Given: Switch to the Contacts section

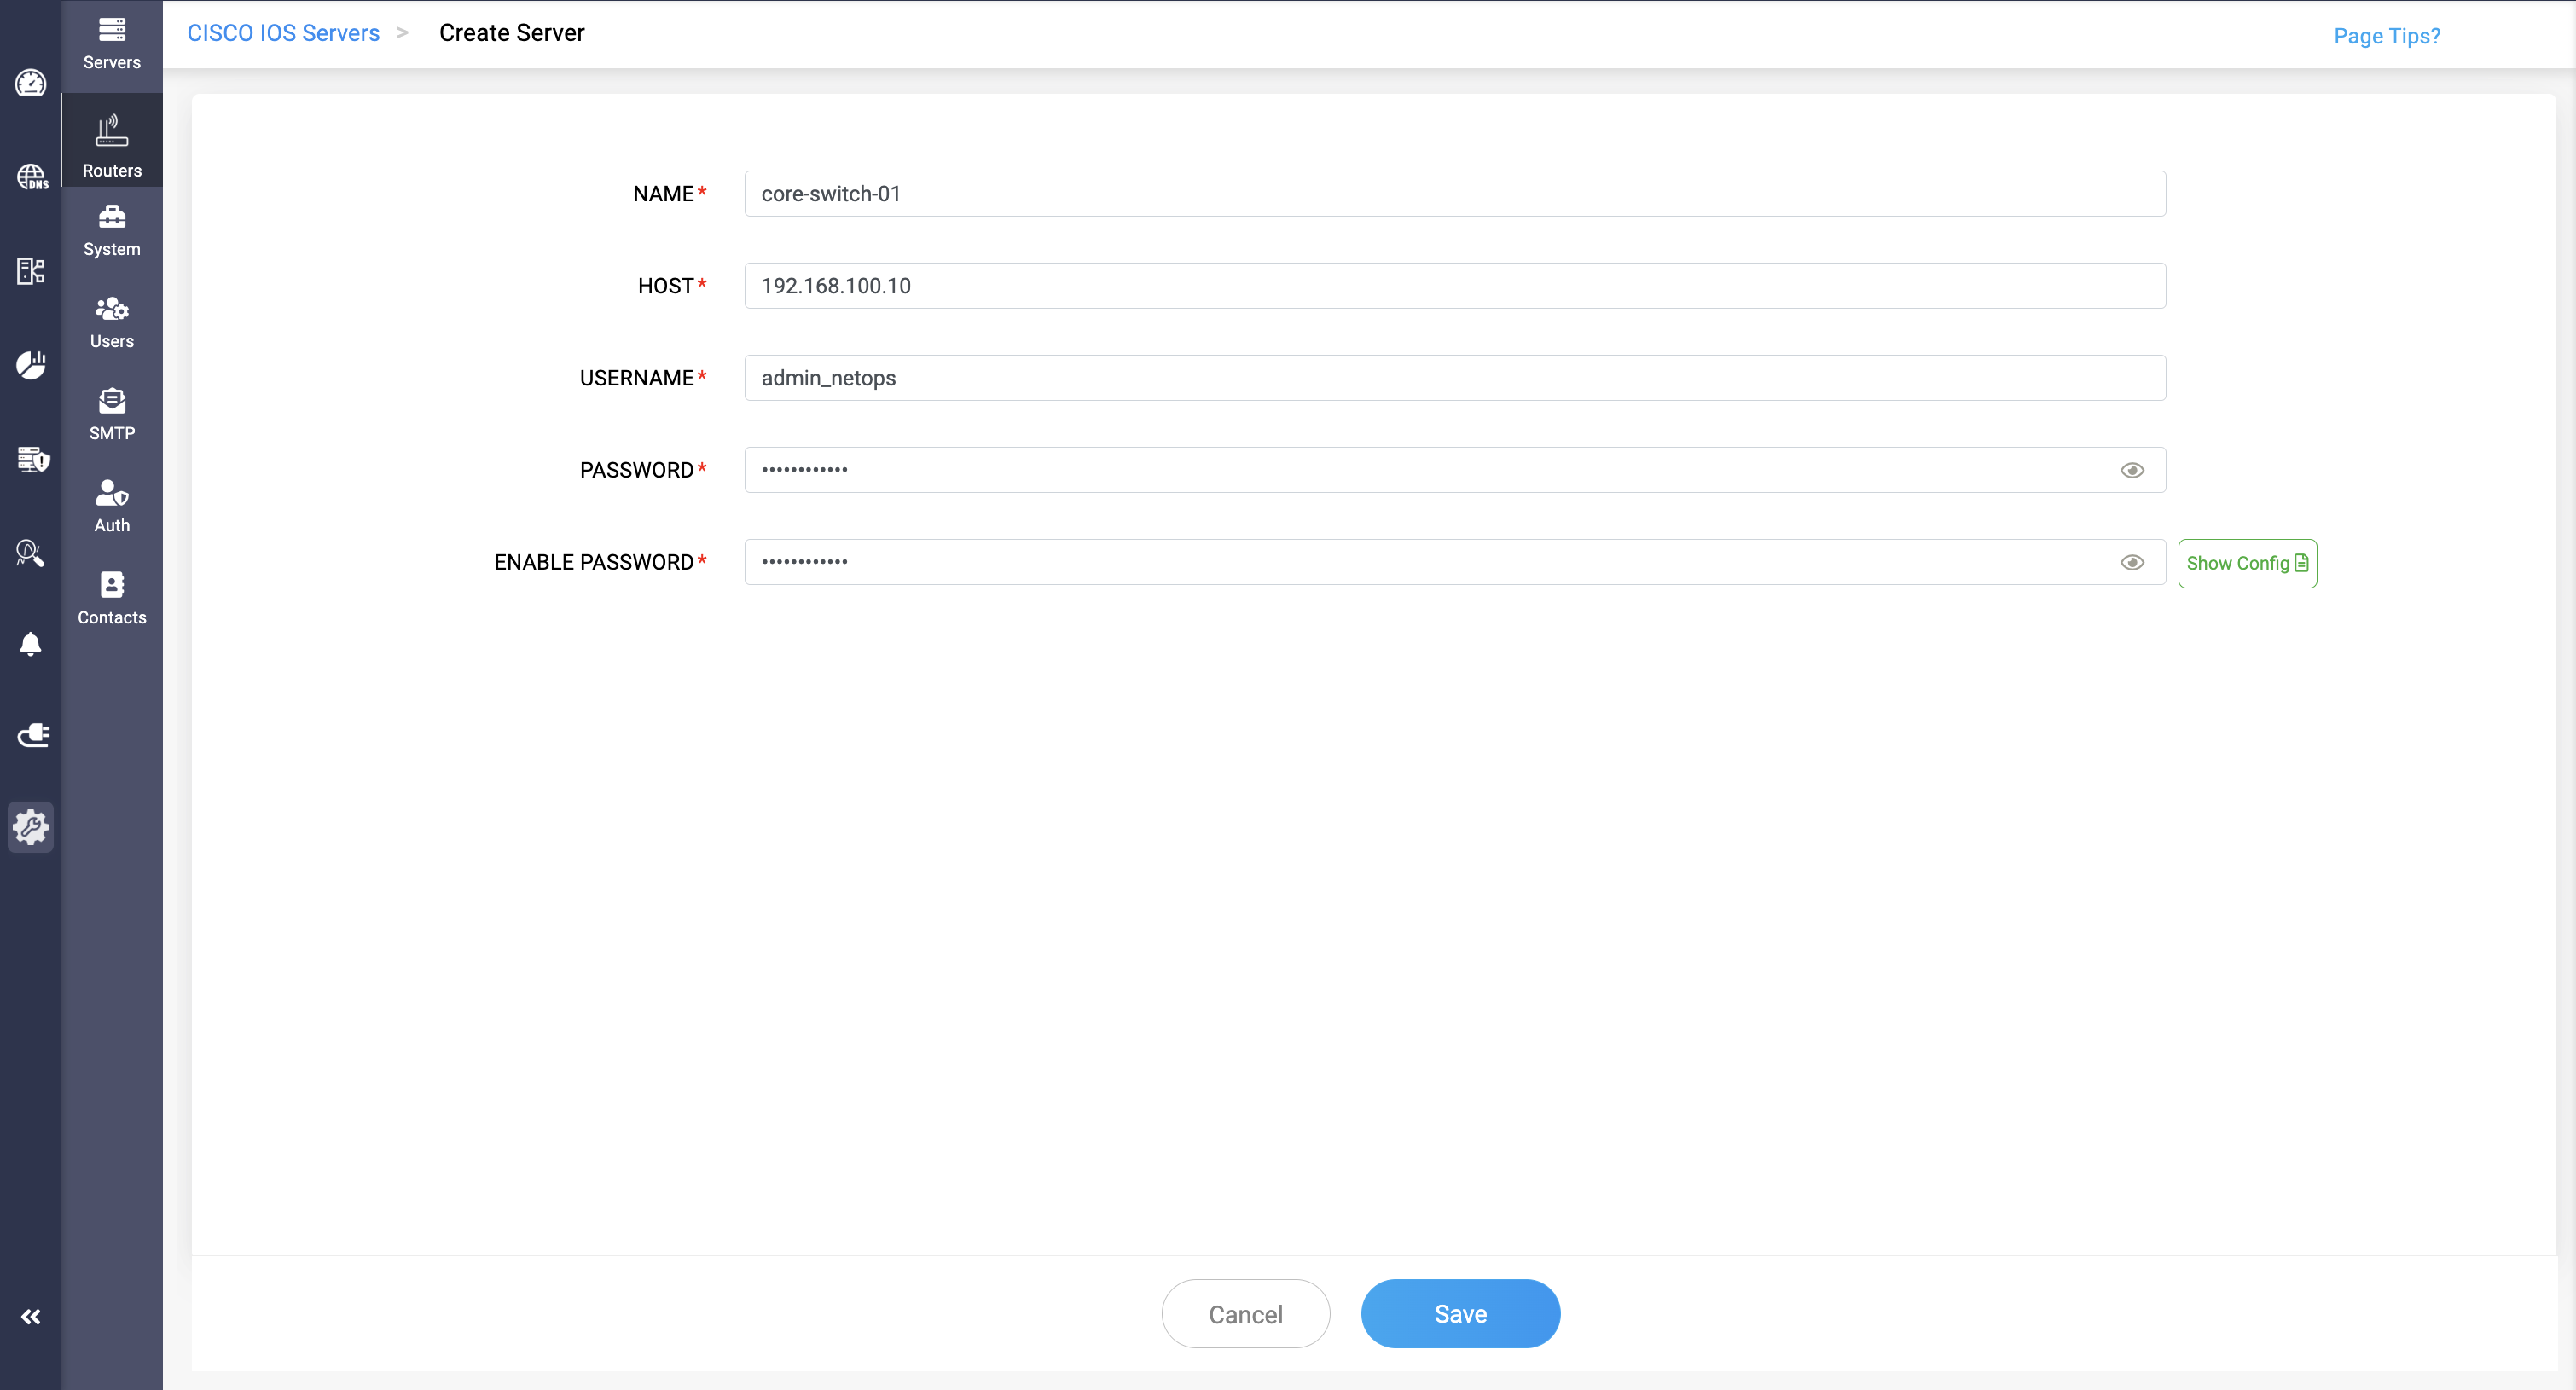Looking at the screenshot, I should pyautogui.click(x=111, y=598).
